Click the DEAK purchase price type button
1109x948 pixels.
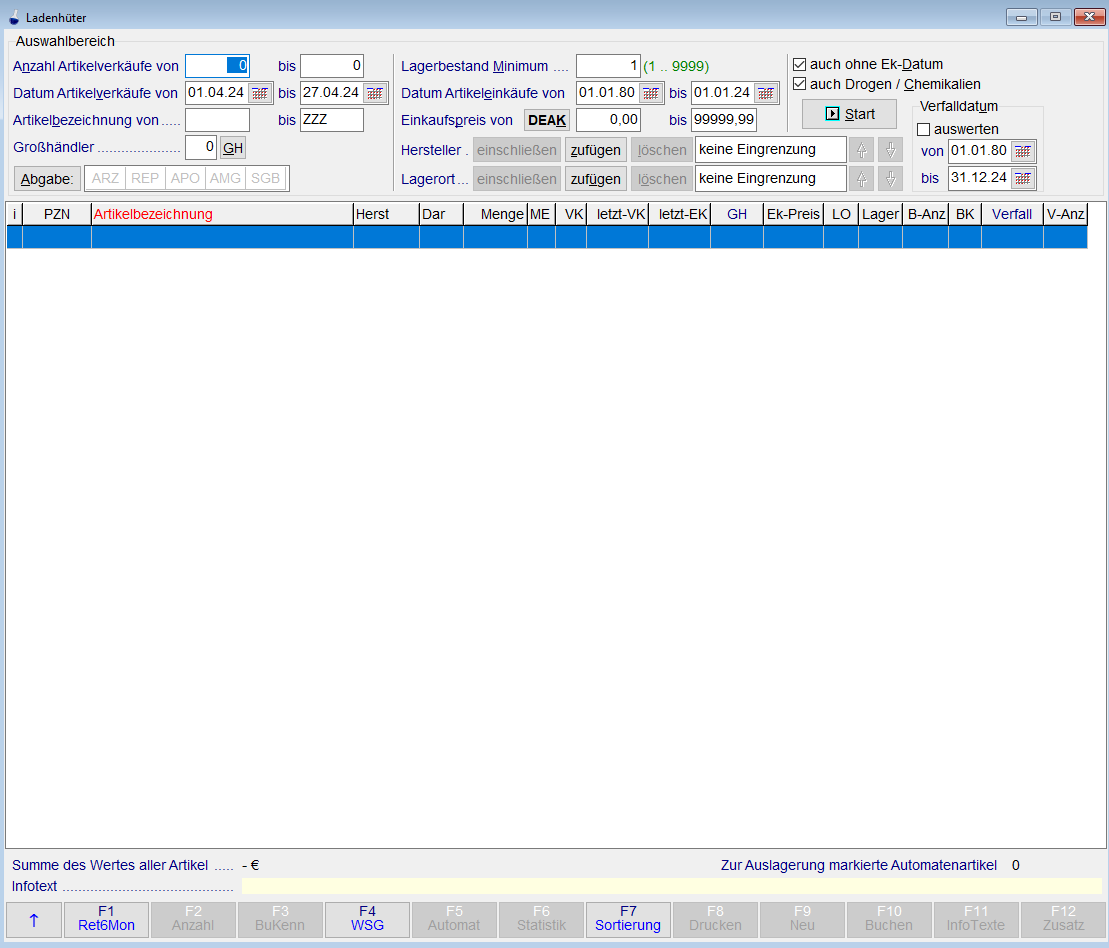(x=547, y=120)
